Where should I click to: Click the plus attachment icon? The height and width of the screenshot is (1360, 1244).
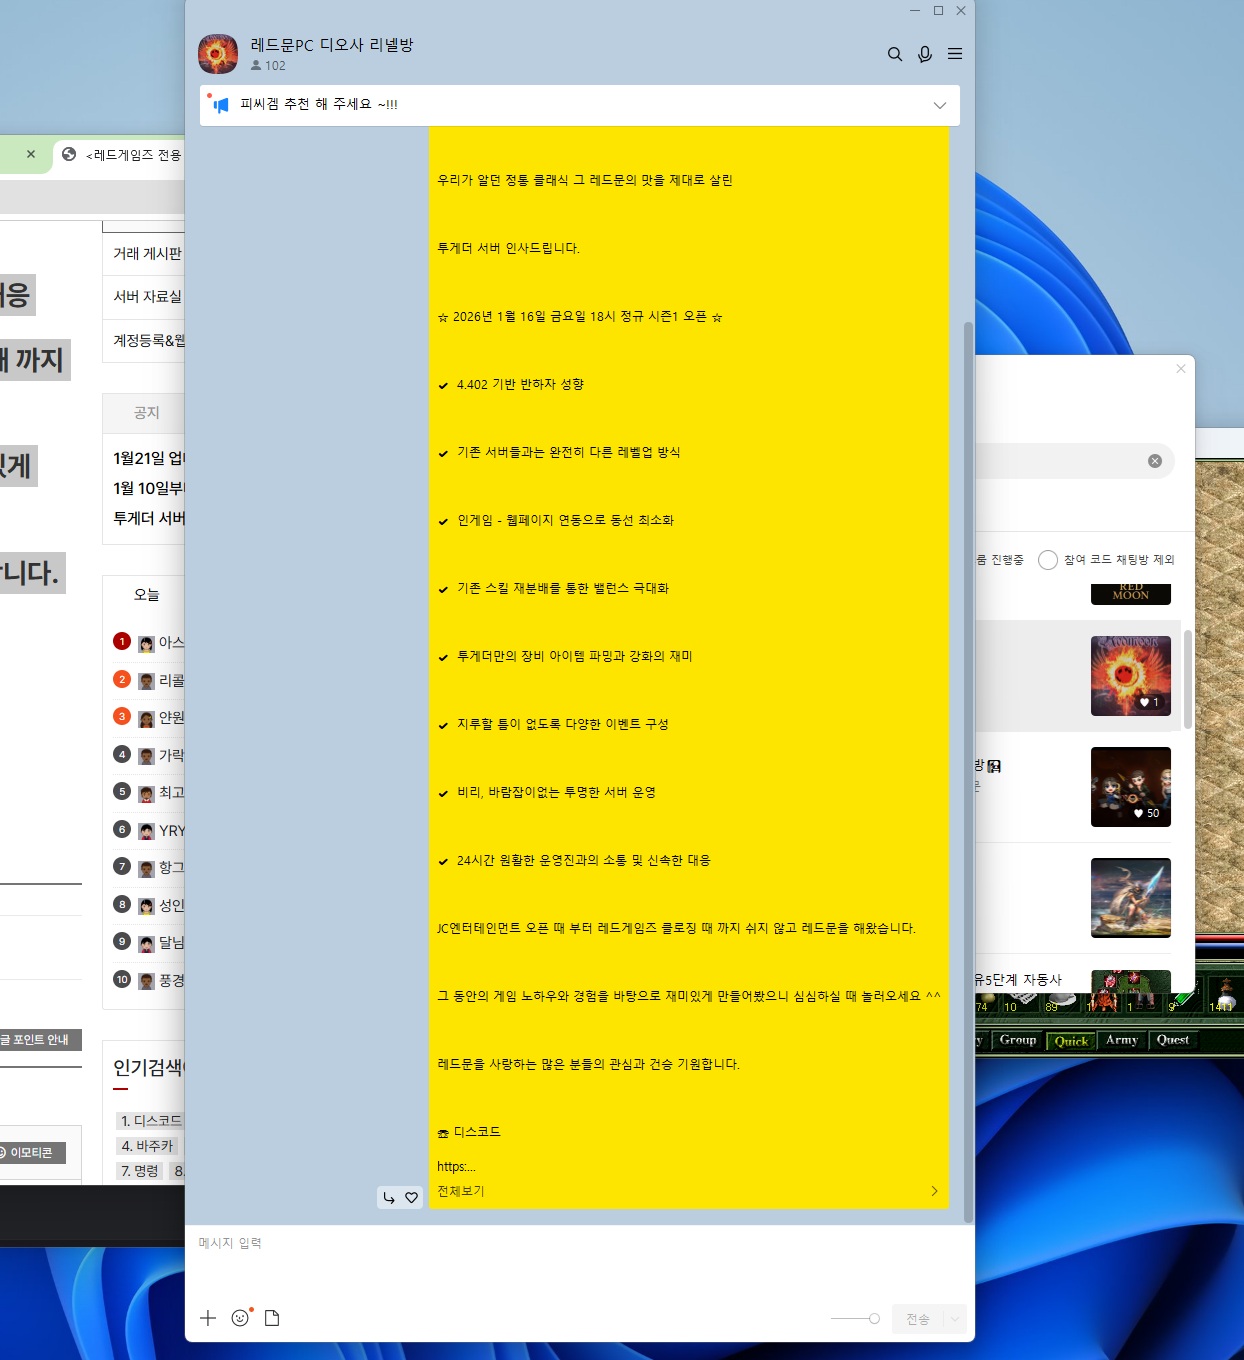tap(208, 1318)
